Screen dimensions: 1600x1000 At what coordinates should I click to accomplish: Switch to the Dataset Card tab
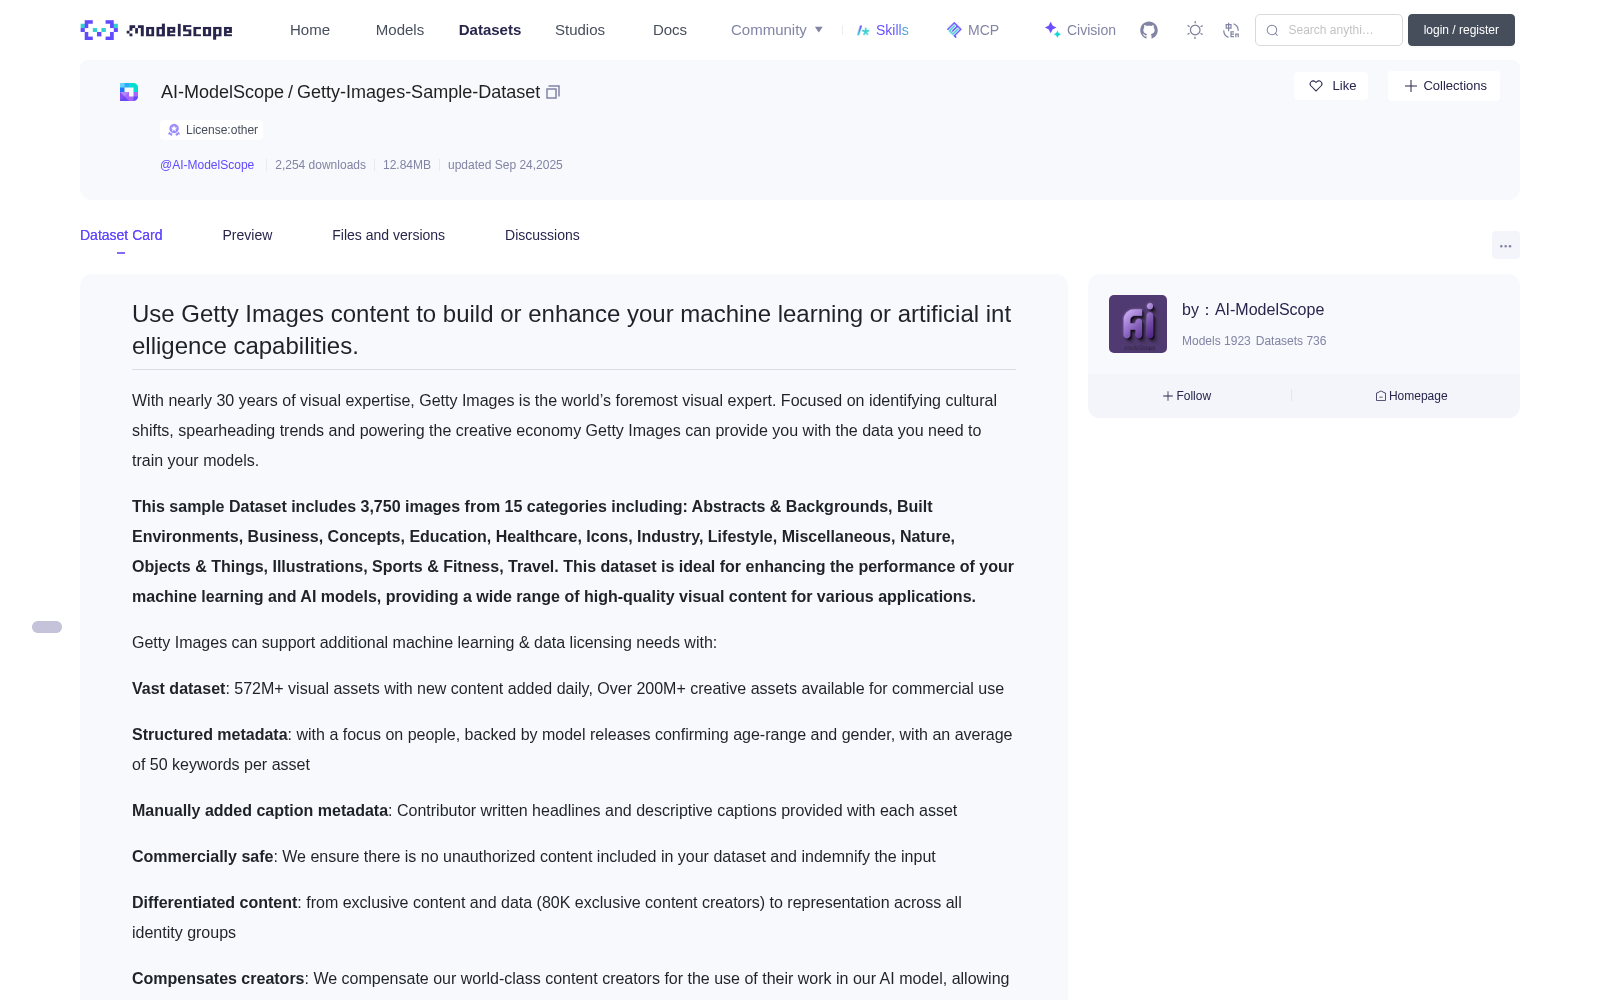pyautogui.click(x=121, y=235)
